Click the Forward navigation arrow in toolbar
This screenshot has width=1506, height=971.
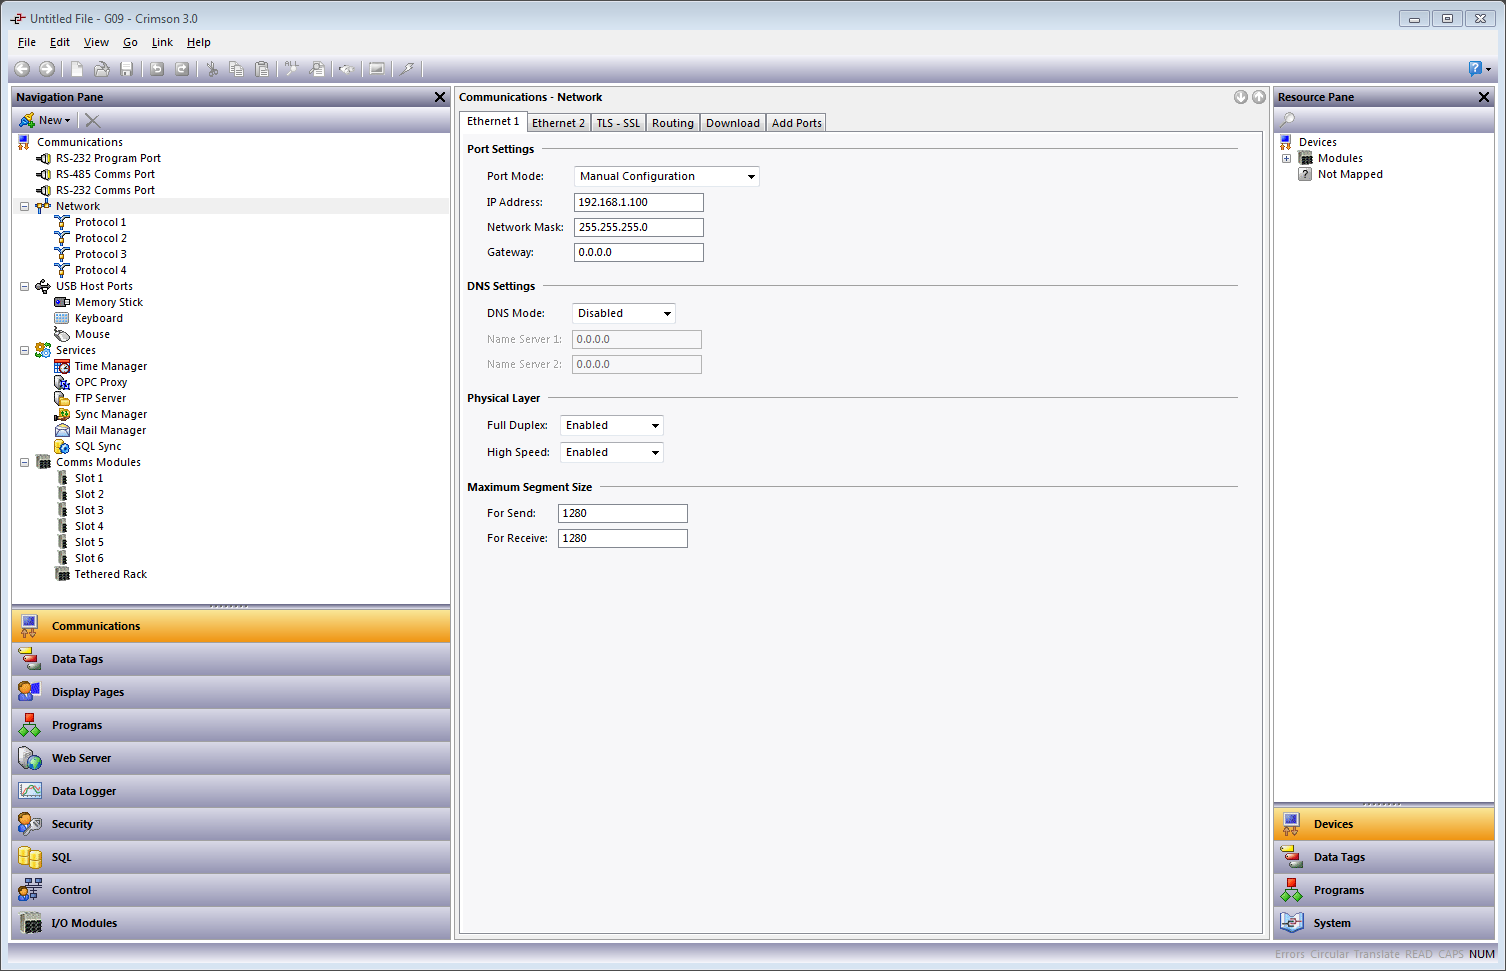(47, 69)
